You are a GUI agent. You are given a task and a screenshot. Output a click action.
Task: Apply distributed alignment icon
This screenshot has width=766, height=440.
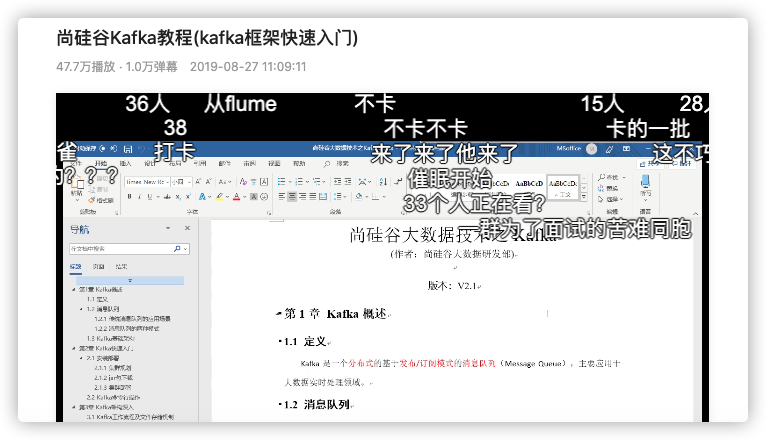[x=323, y=197]
